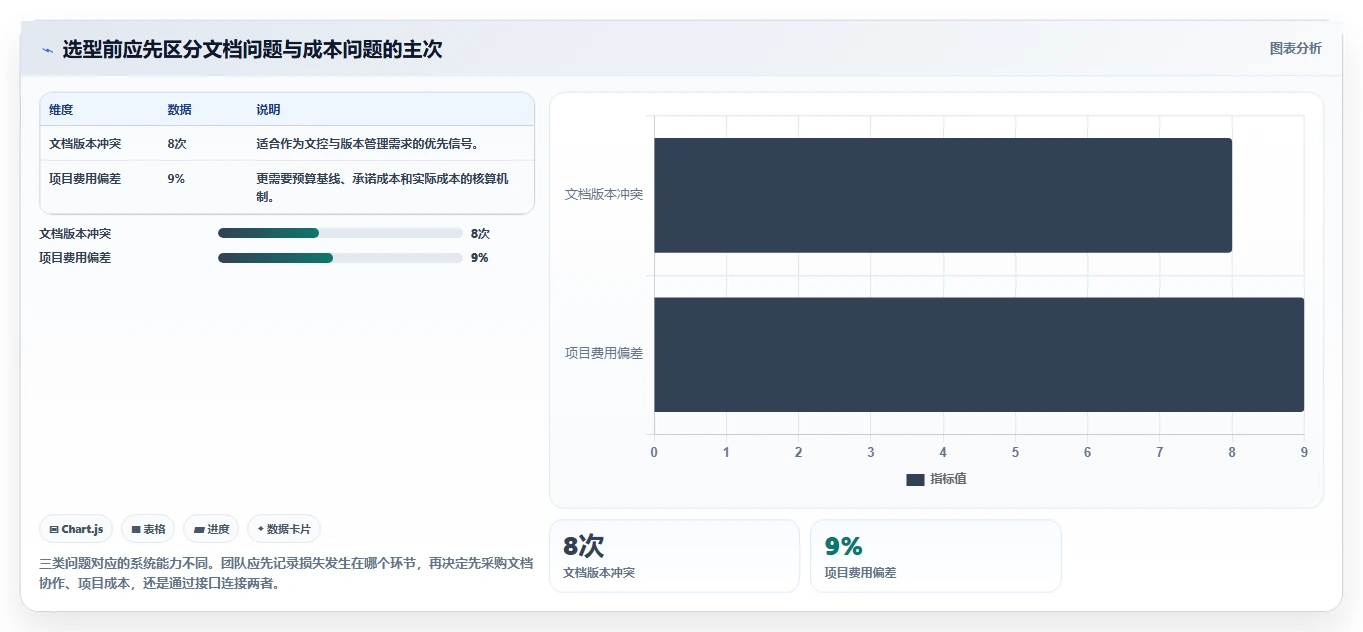This screenshot has width=1363, height=632.
Task: Click the x-axis tick label 8
Action: pos(1232,453)
